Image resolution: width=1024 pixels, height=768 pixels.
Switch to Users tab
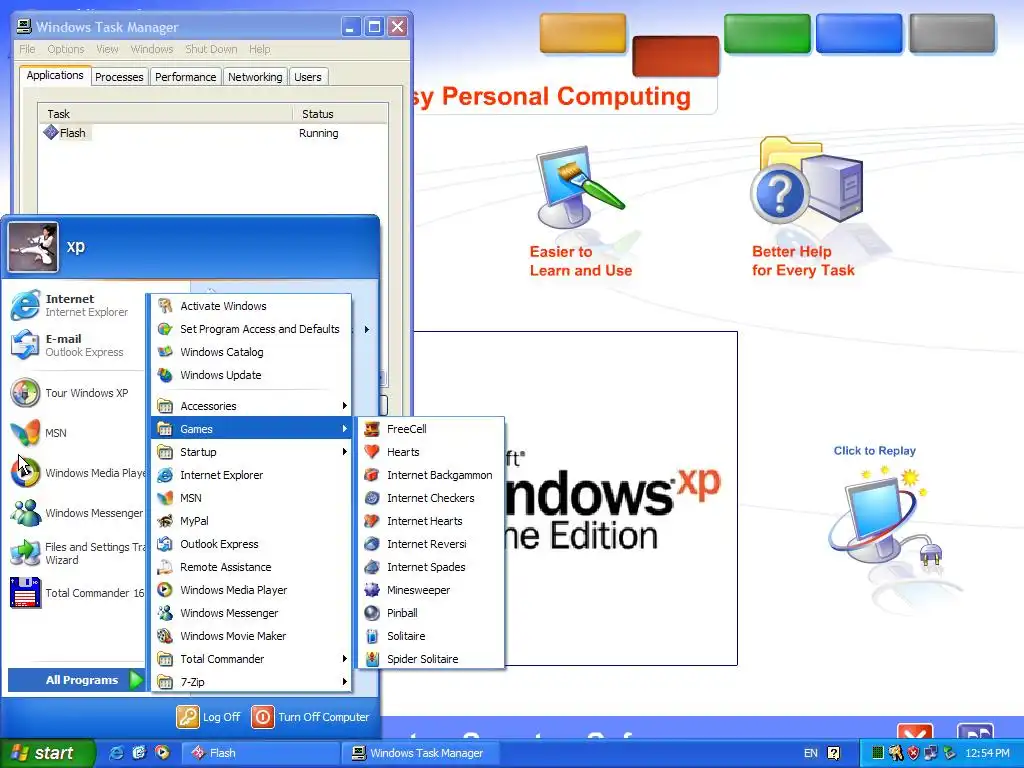[x=308, y=77]
